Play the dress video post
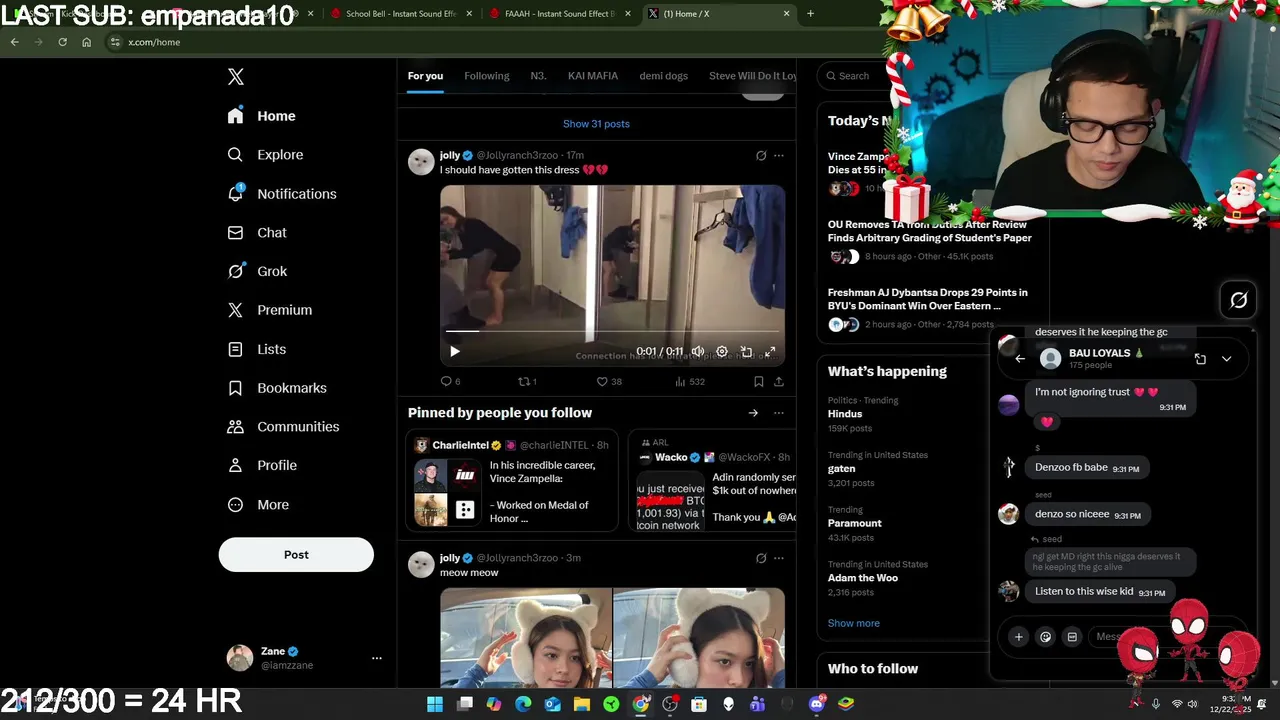The width and height of the screenshot is (1280, 720). pos(455,351)
